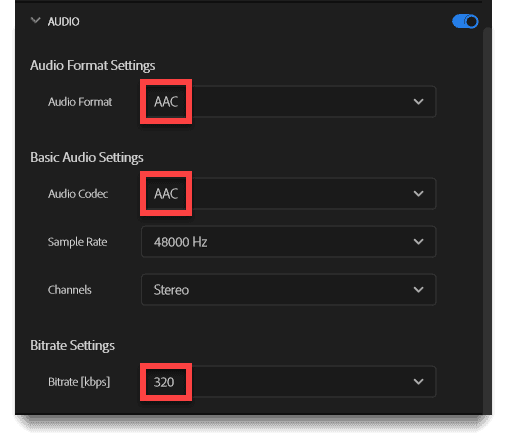Image resolution: width=508 pixels, height=446 pixels.
Task: Click the Basic Audio Settings heading
Action: coord(87,157)
